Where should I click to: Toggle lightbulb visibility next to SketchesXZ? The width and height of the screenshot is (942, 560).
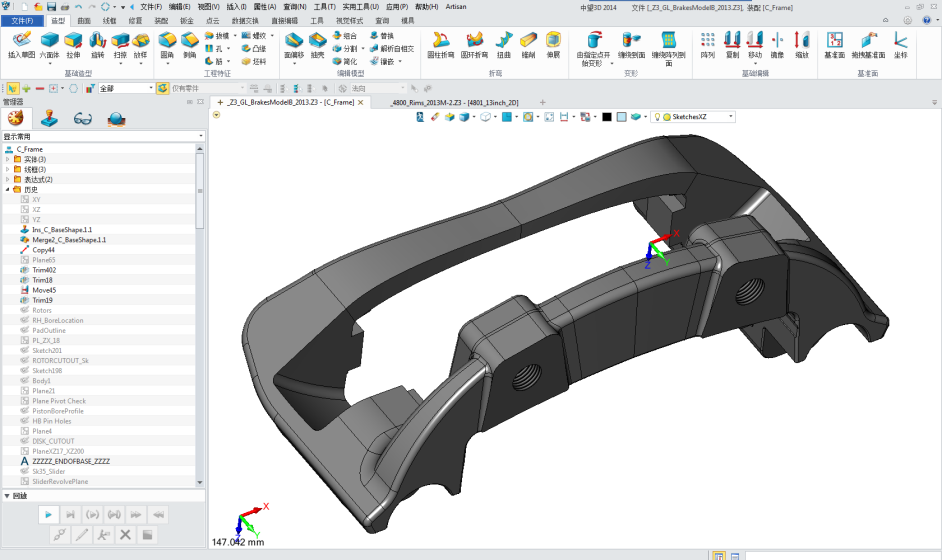[657, 117]
